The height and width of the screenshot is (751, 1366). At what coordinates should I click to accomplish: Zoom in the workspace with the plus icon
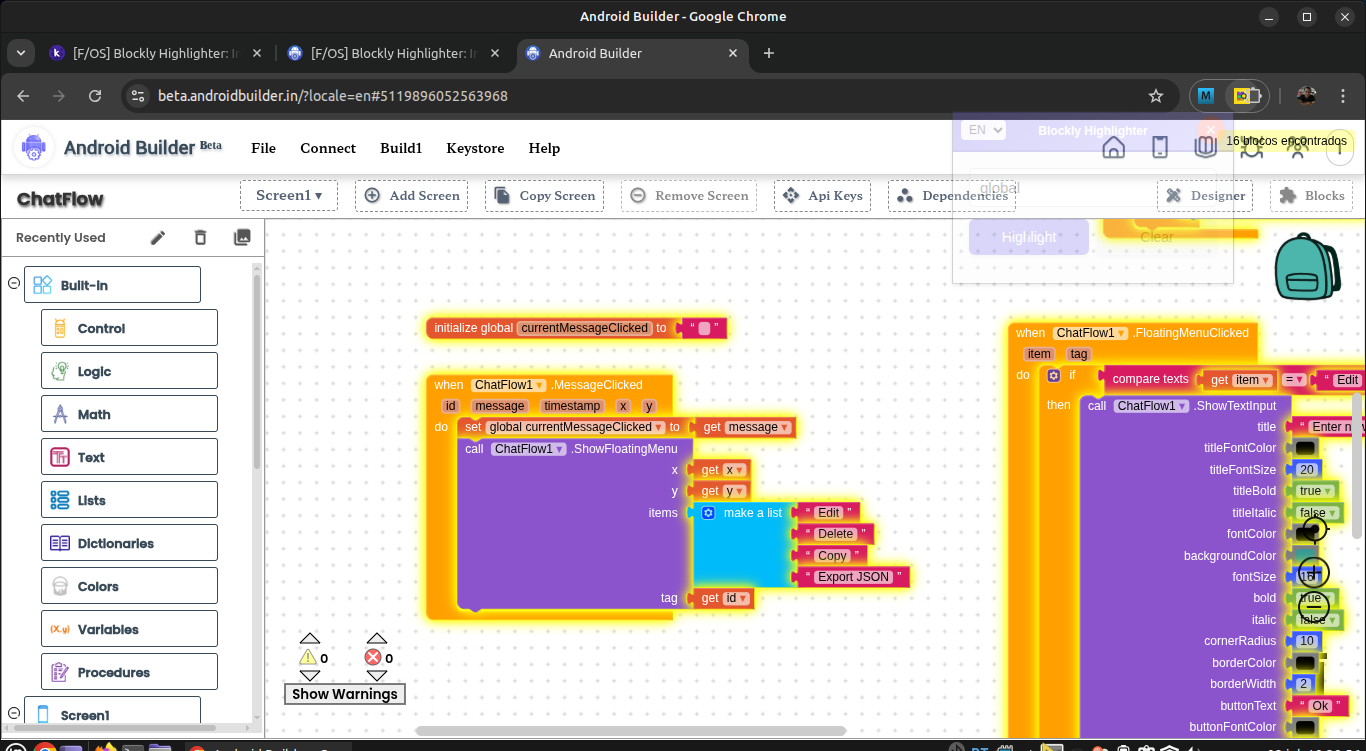pyautogui.click(x=1313, y=573)
